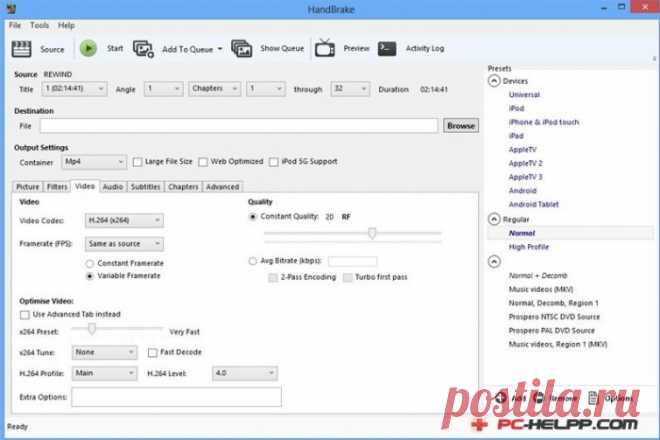Click the Browse button
This screenshot has width=660, height=440.
[461, 125]
